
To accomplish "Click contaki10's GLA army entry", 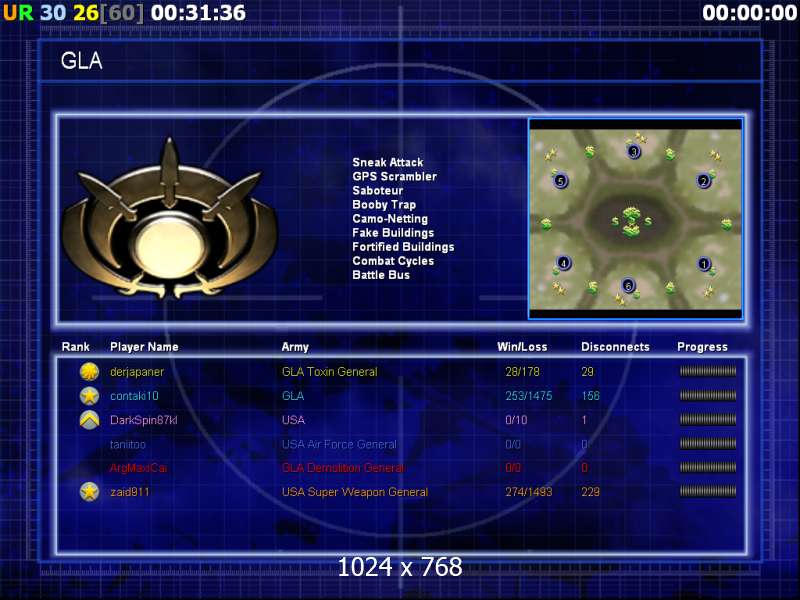I will tap(293, 396).
